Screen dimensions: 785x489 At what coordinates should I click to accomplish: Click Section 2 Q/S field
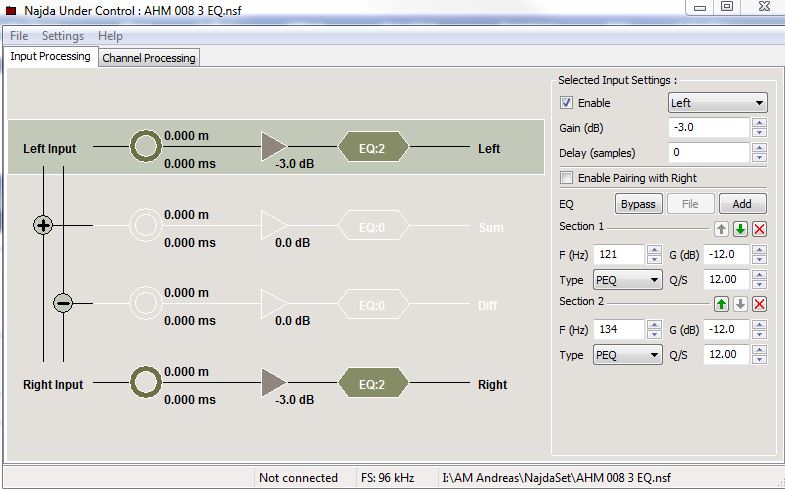pos(726,354)
